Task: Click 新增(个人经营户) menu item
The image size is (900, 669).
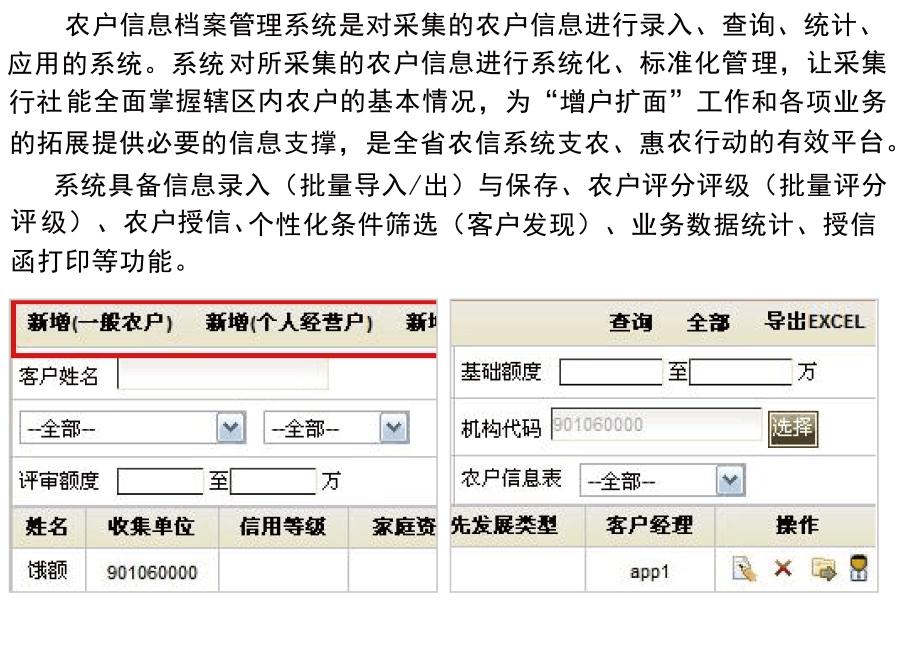Action: click(290, 323)
